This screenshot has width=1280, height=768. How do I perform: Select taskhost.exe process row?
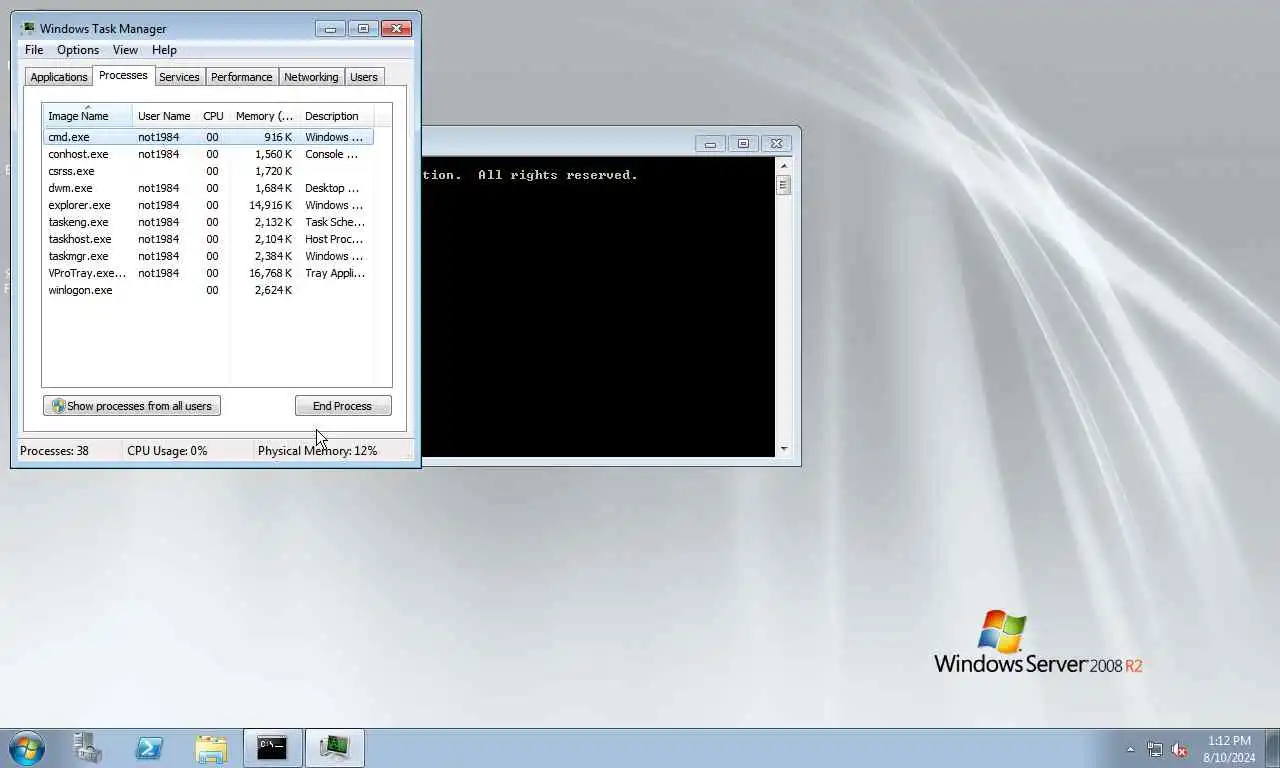click(x=208, y=239)
